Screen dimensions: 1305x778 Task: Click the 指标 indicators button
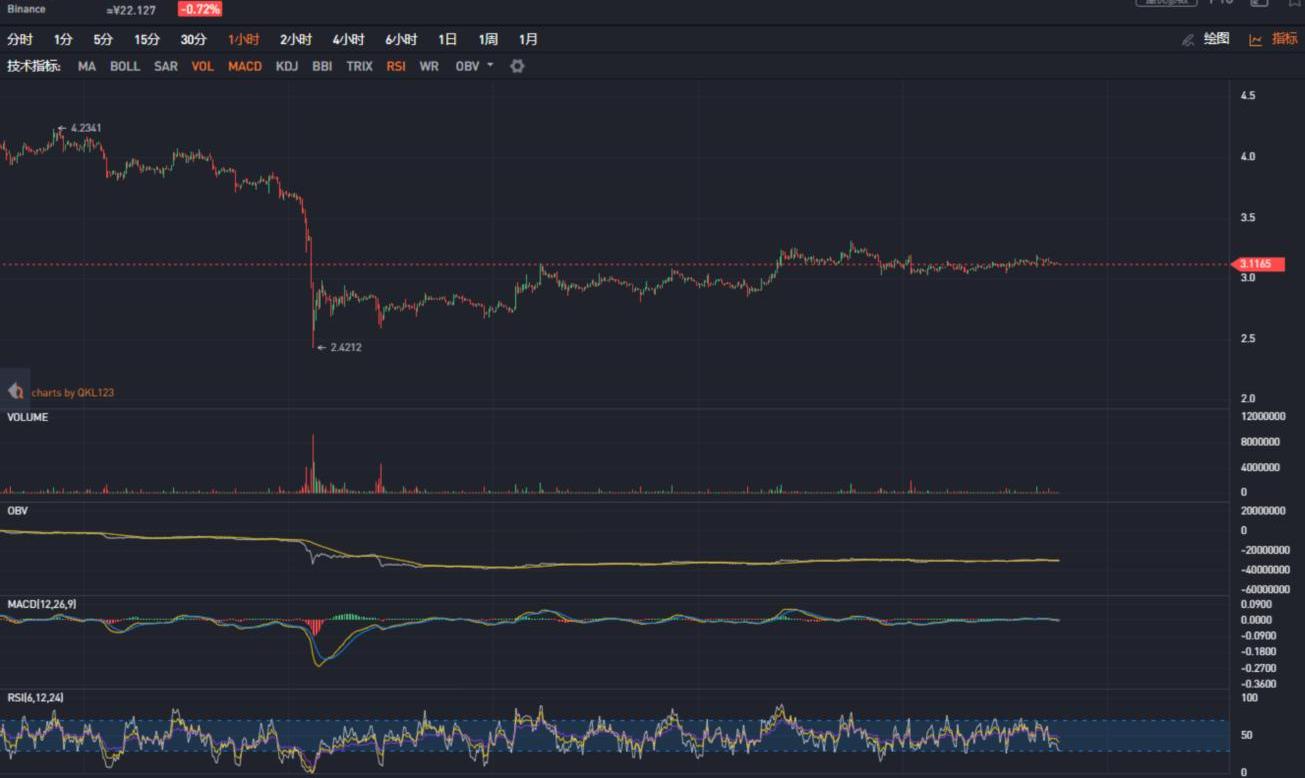tap(1284, 39)
